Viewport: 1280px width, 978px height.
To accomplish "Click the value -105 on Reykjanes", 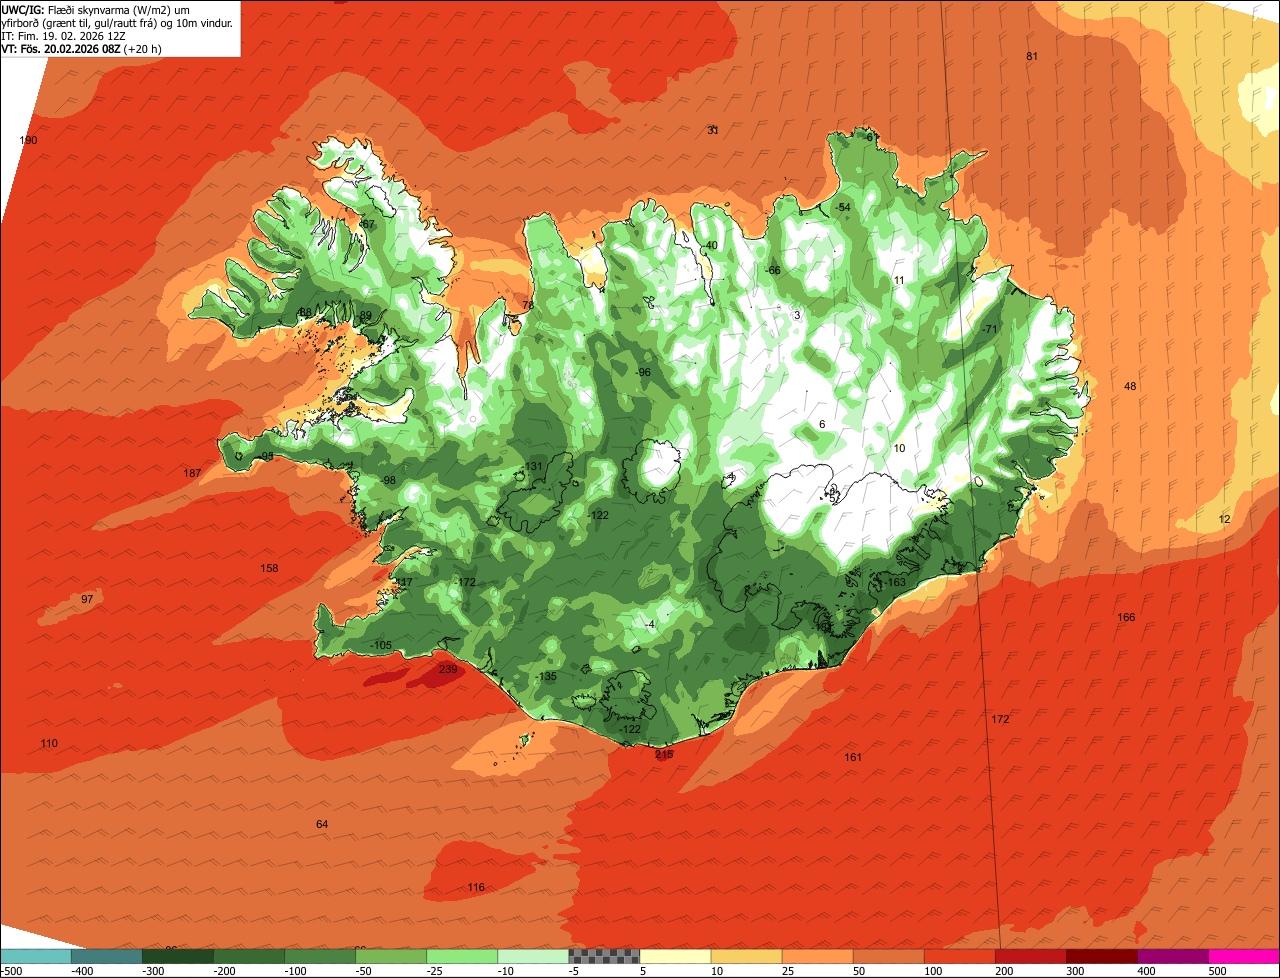I will (x=381, y=645).
